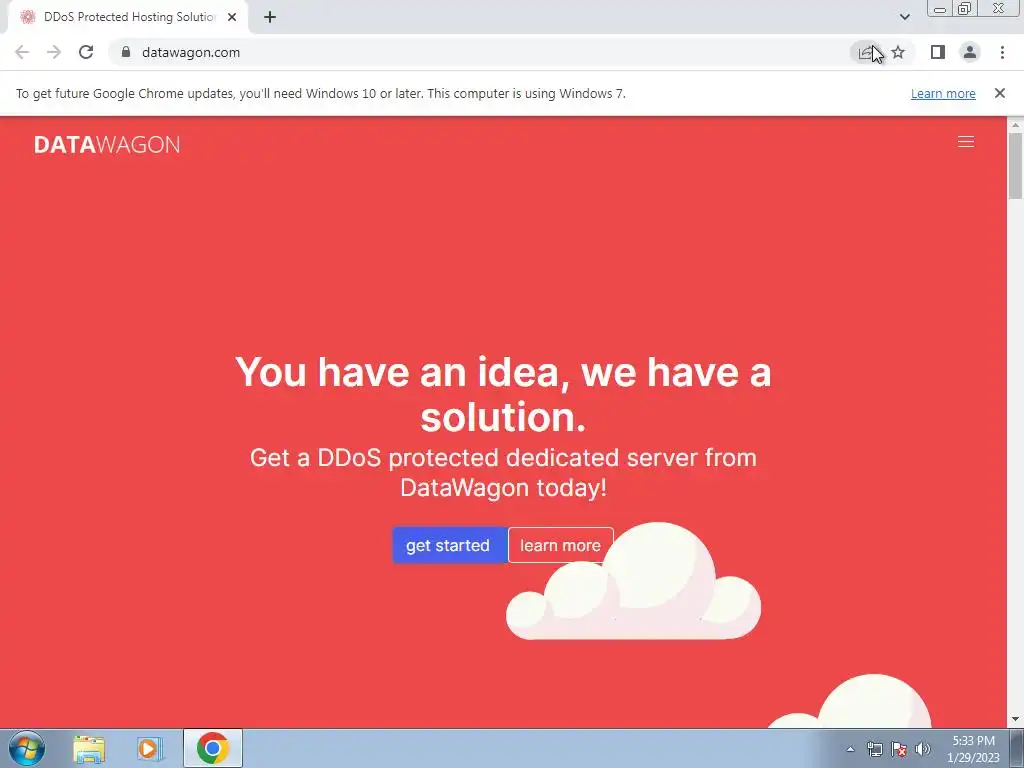Open a new browser tab
Screen dimensions: 1024x768
tap(270, 18)
